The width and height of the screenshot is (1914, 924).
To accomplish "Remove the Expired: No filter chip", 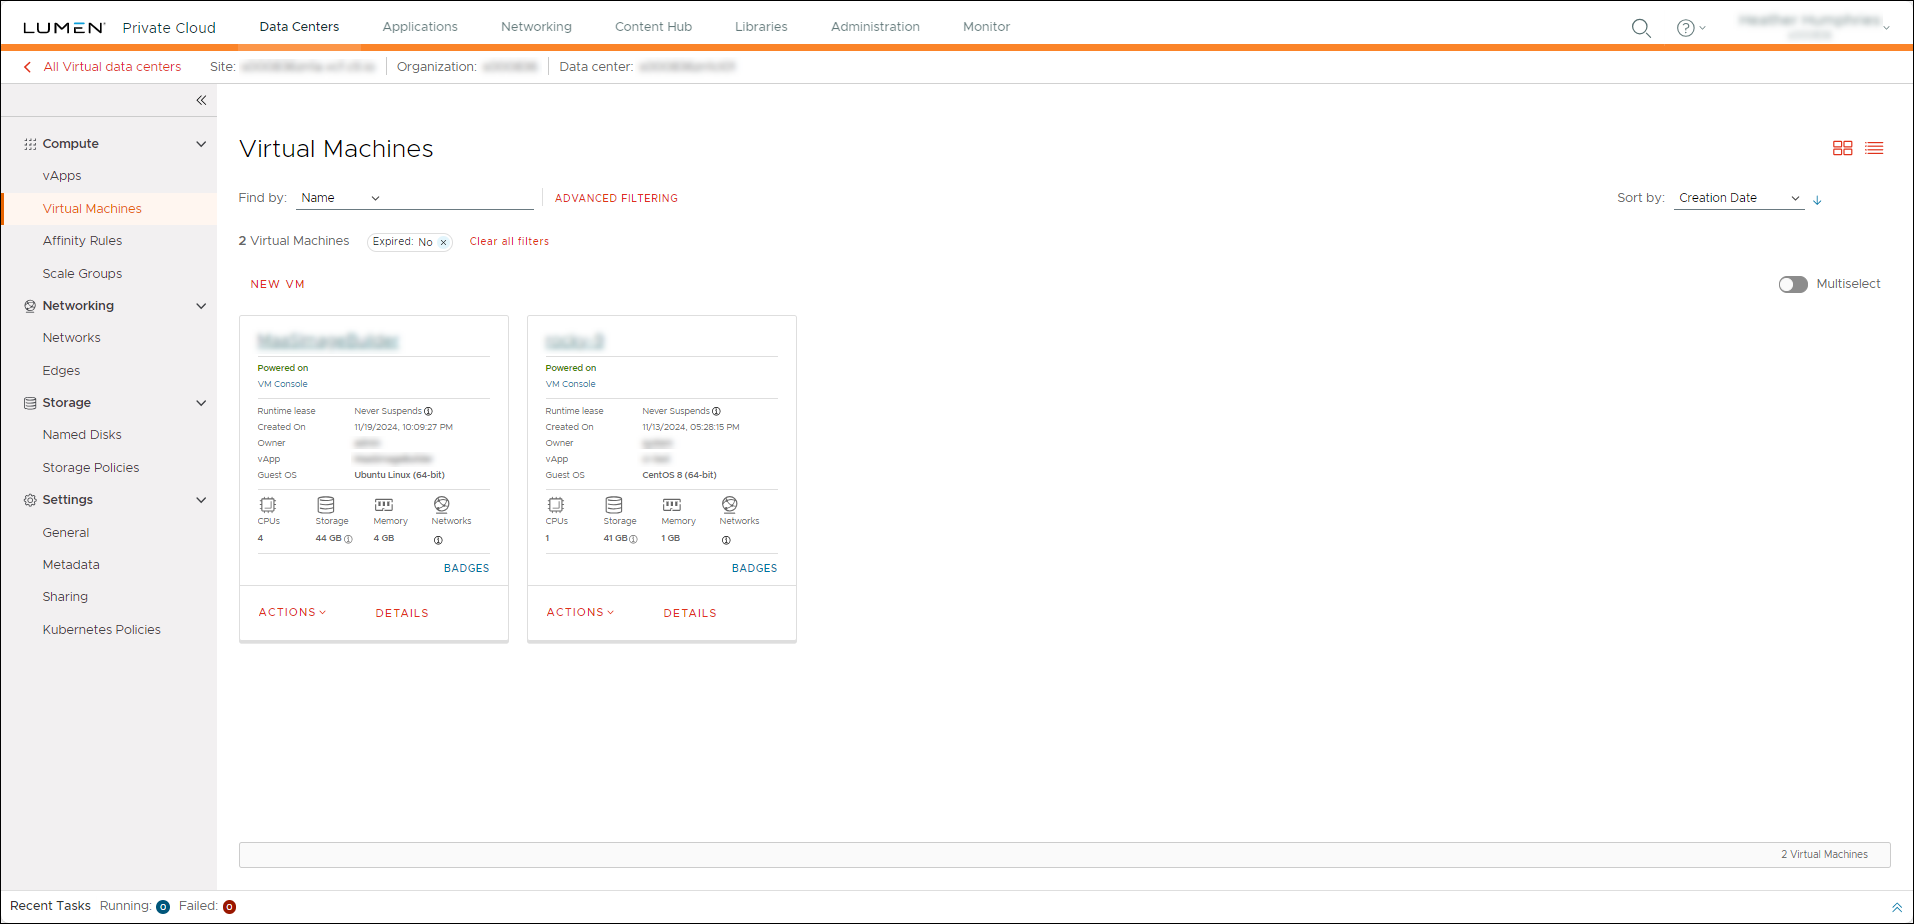I will point(442,242).
